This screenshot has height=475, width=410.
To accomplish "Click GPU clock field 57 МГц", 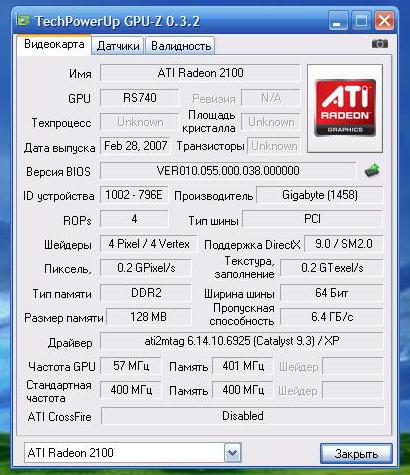I will point(130,366).
